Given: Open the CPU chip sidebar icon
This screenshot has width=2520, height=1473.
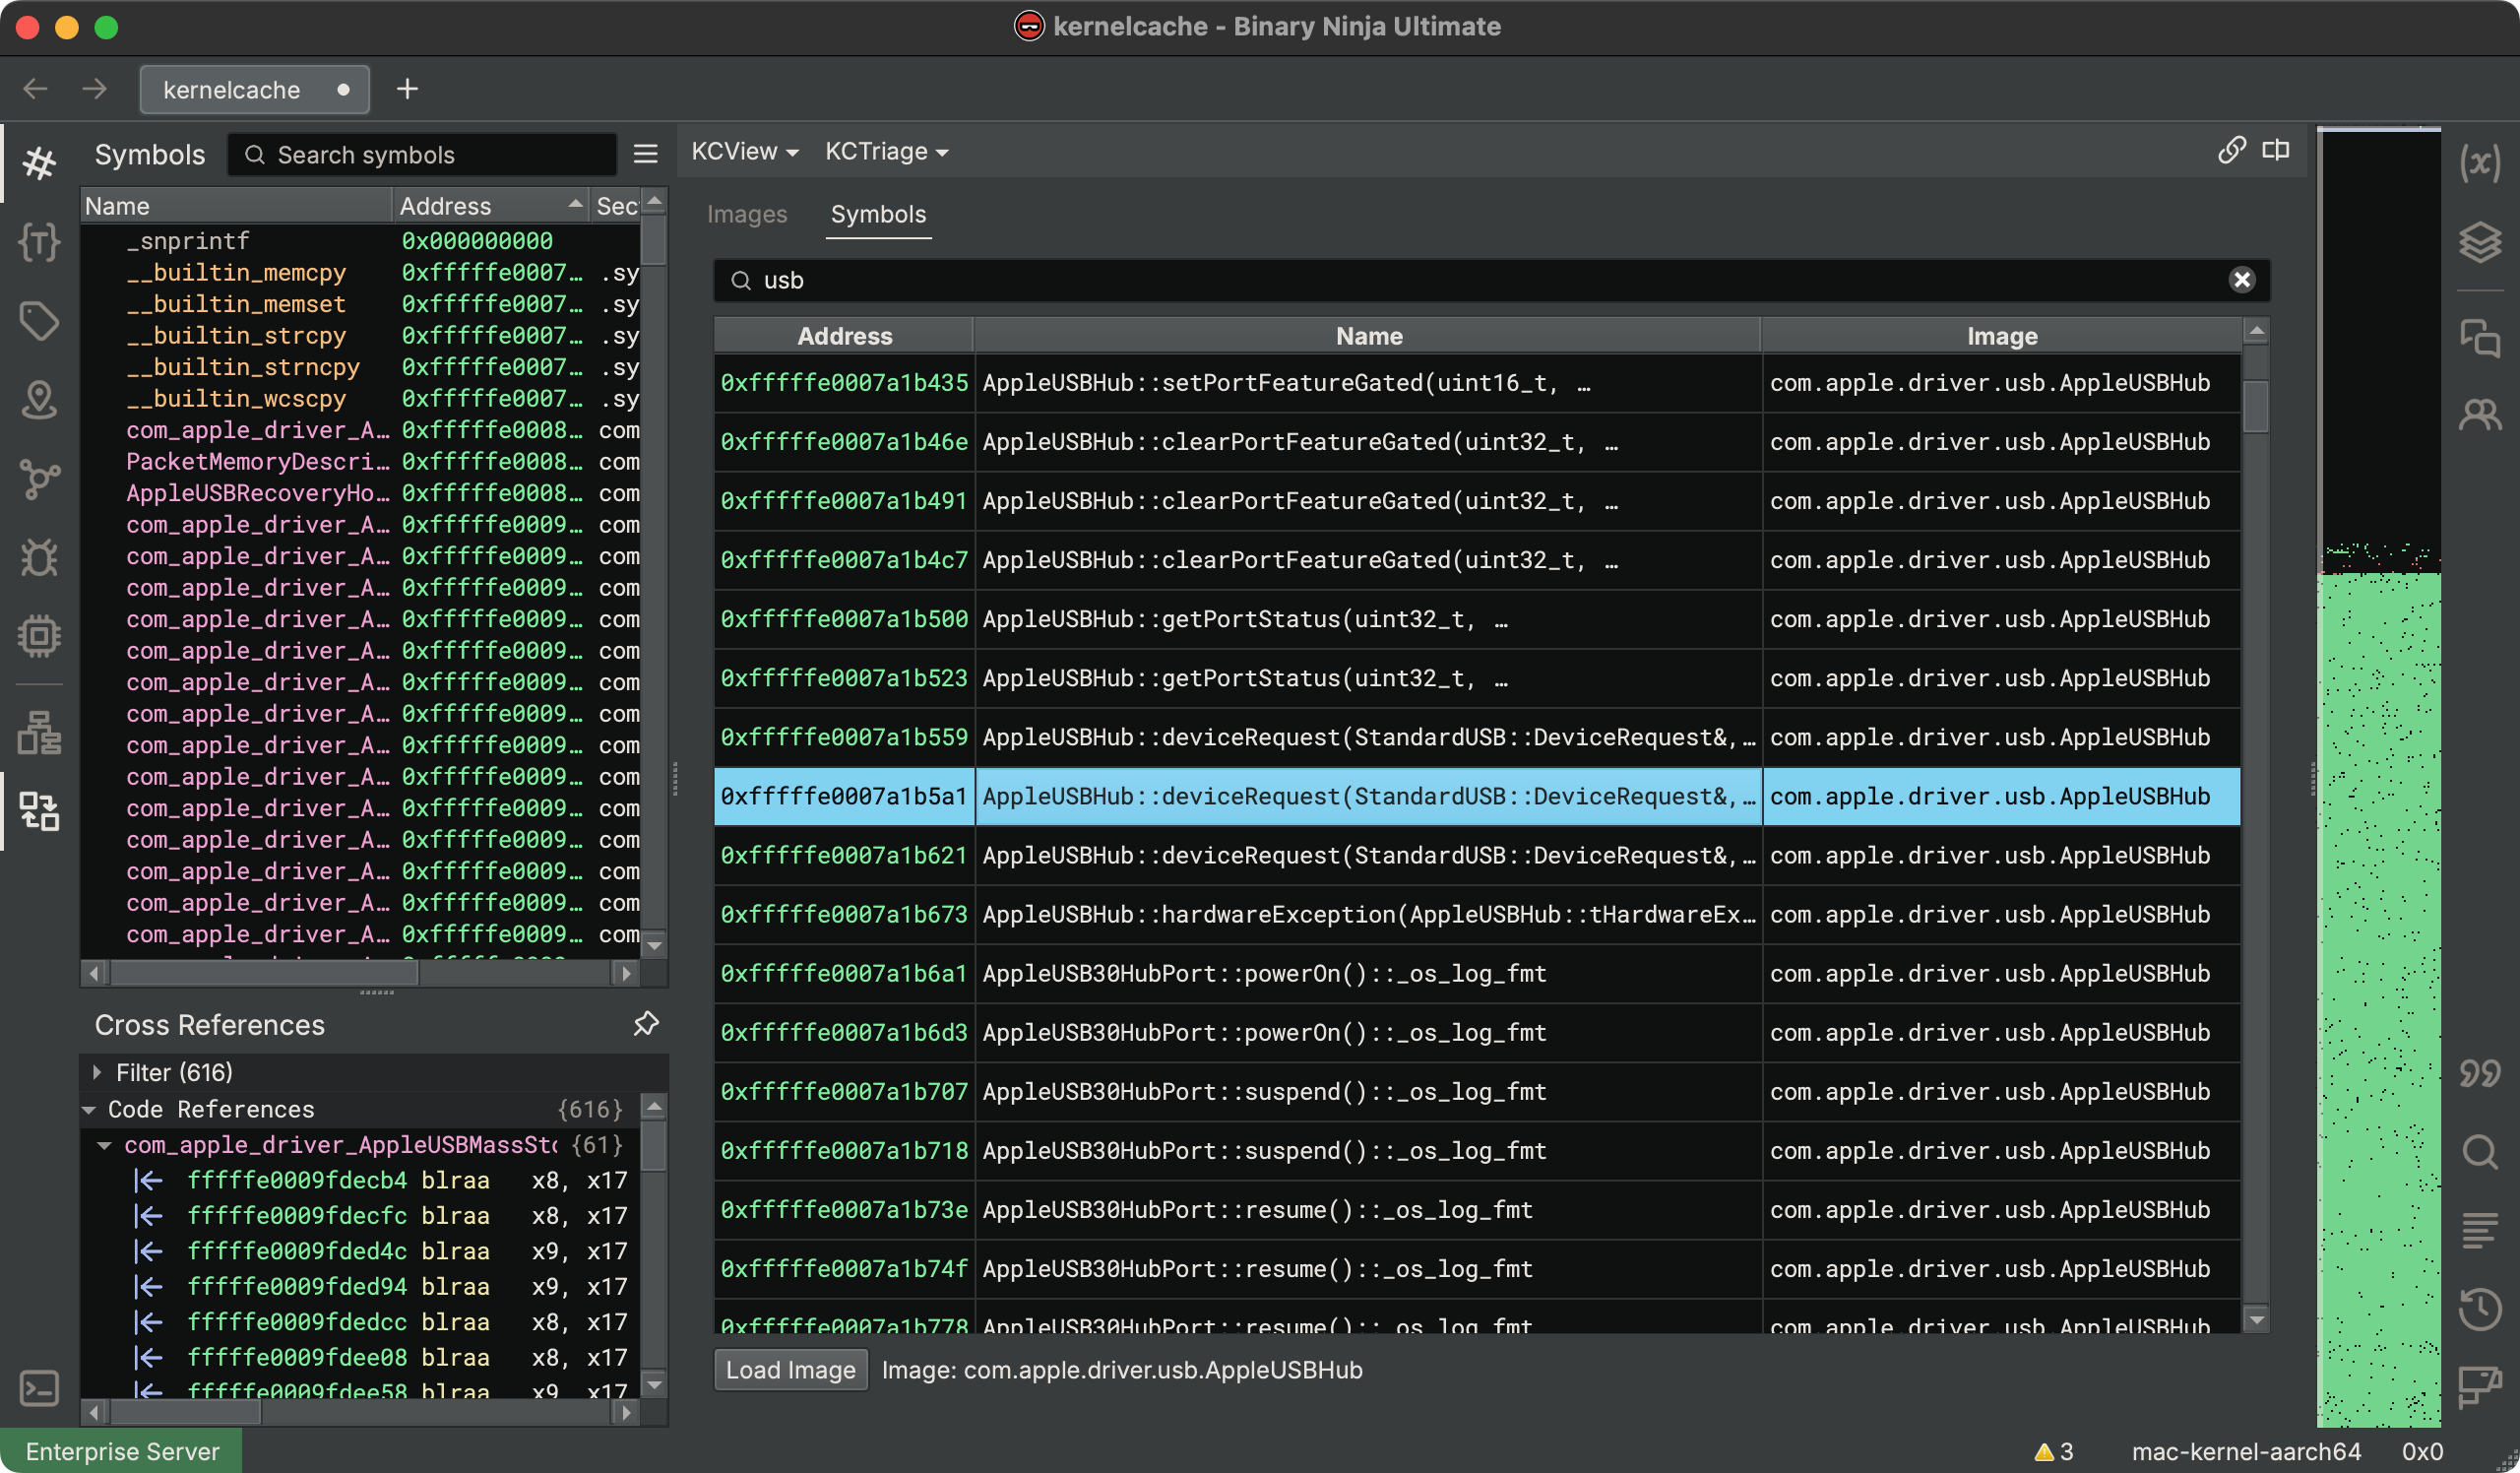Looking at the screenshot, I should 39,636.
